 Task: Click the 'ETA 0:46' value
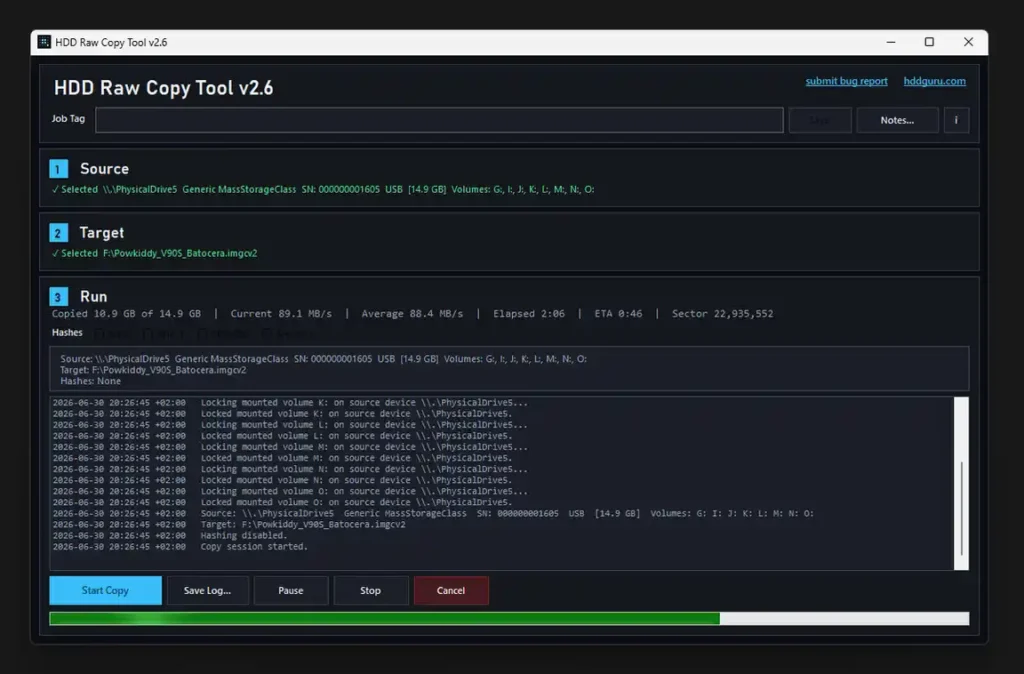pos(618,313)
